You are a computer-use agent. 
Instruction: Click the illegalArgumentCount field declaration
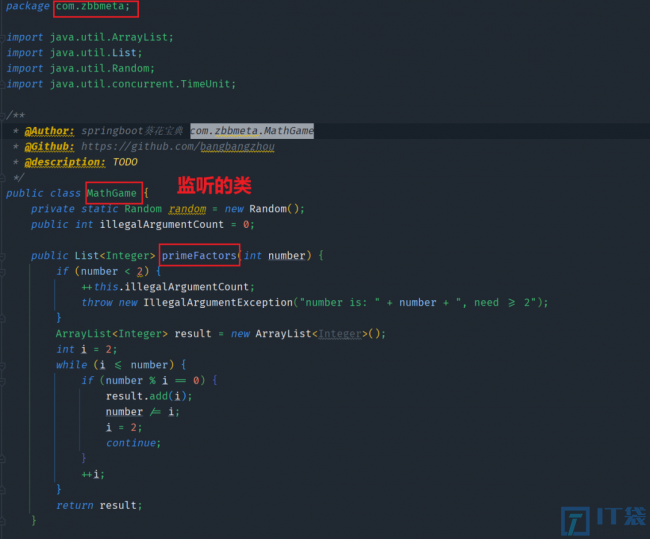point(143,224)
